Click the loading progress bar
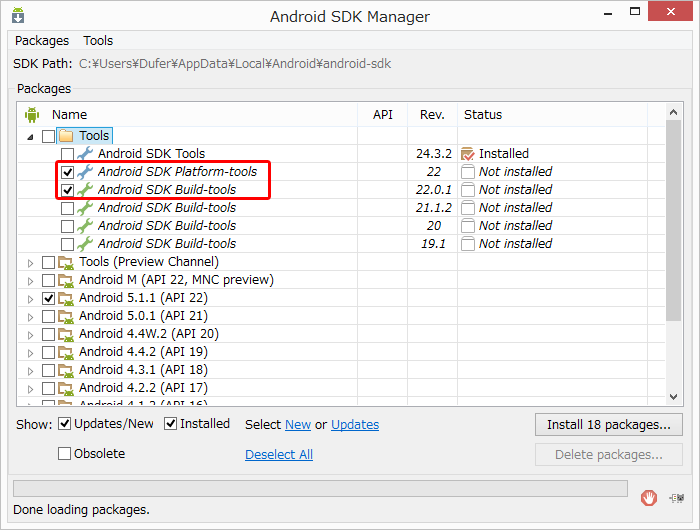 click(x=321, y=488)
